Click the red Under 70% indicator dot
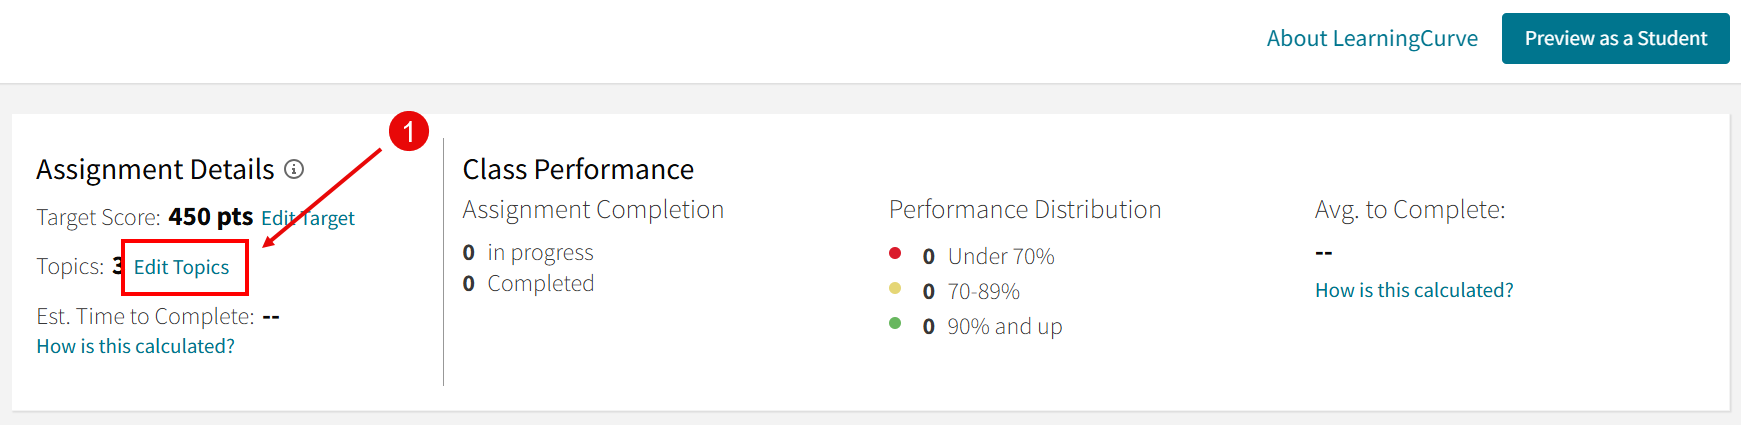Viewport: 1741px width, 425px height. pyautogui.click(x=895, y=254)
